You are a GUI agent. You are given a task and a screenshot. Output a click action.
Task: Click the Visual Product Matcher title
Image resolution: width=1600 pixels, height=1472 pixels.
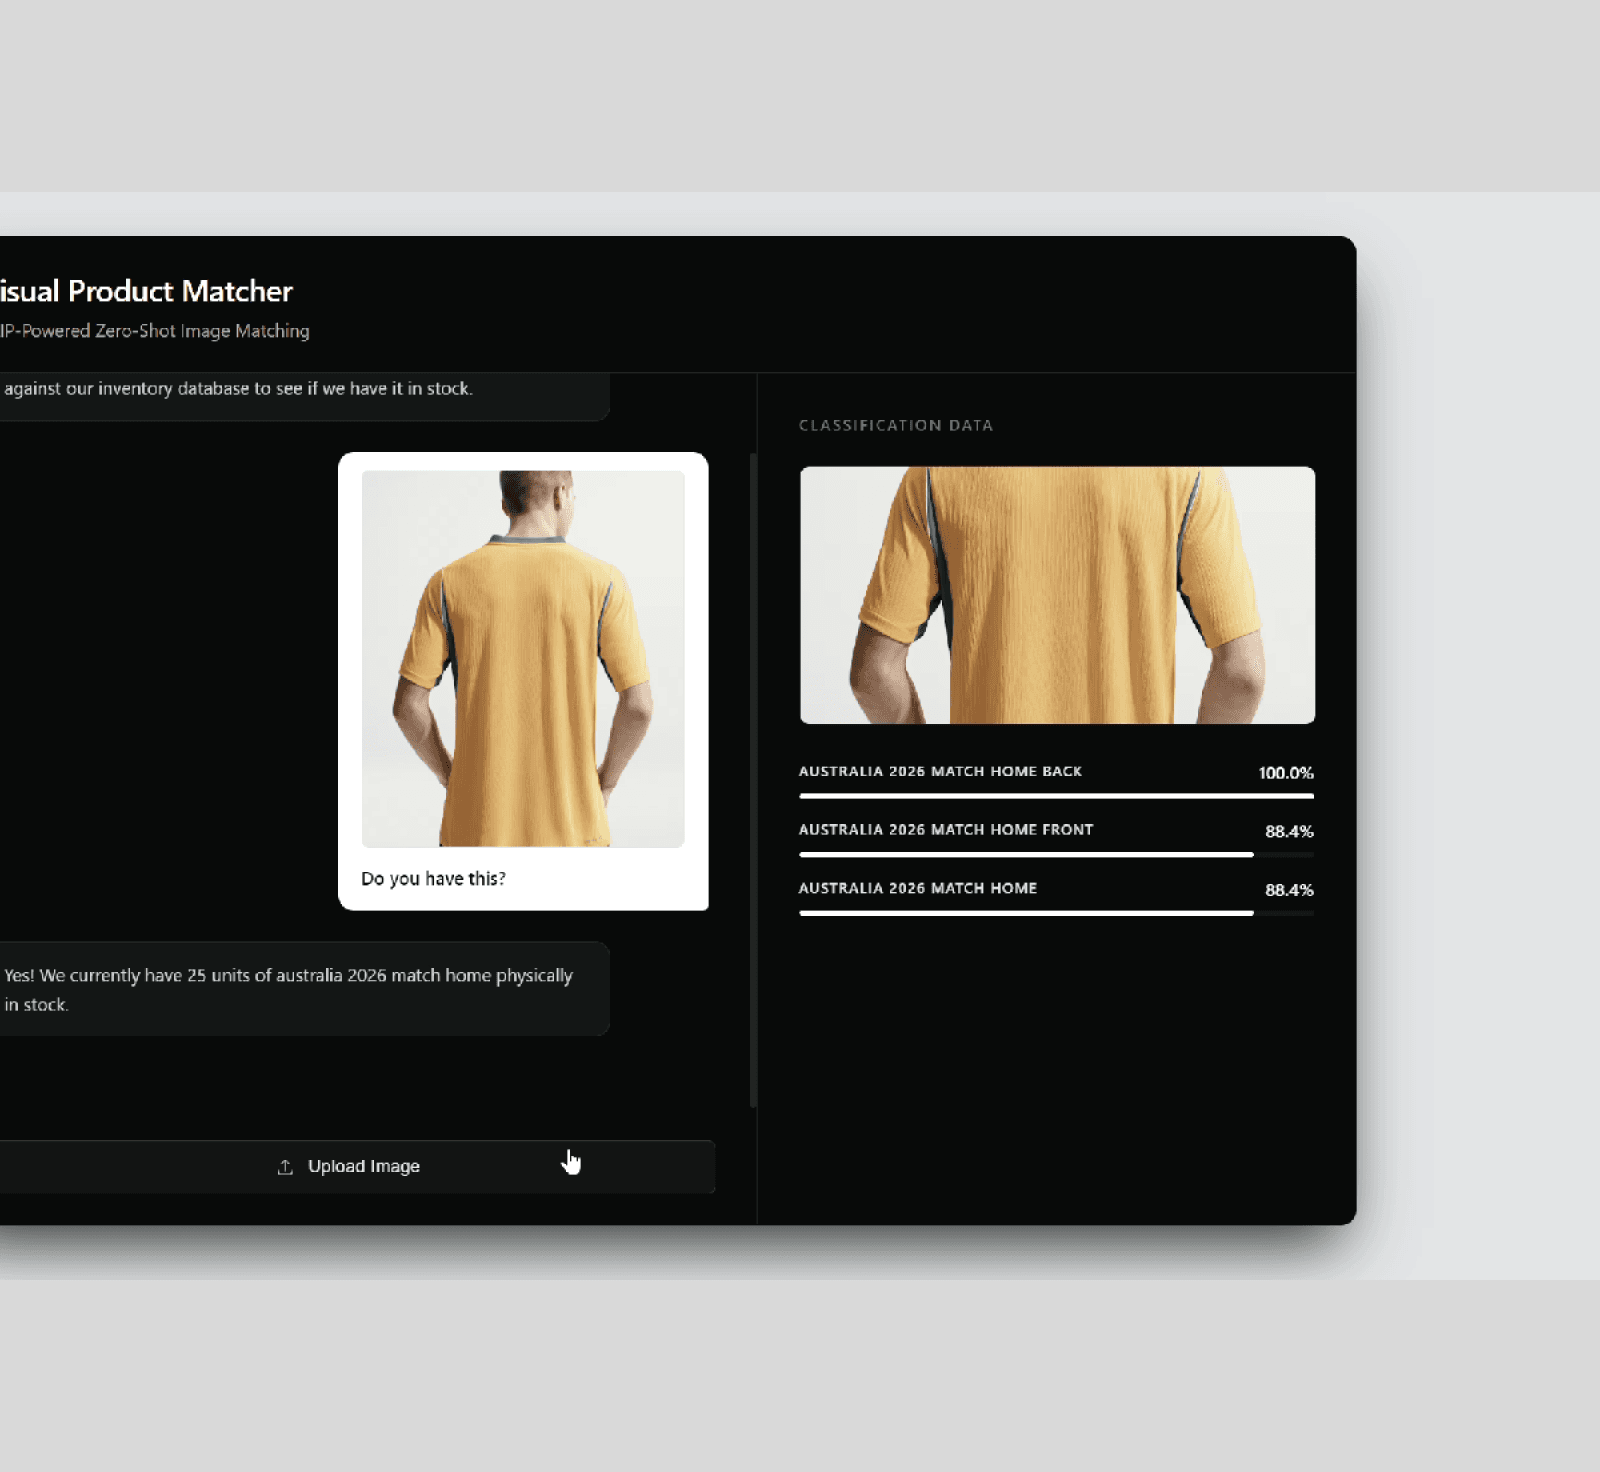(x=146, y=291)
